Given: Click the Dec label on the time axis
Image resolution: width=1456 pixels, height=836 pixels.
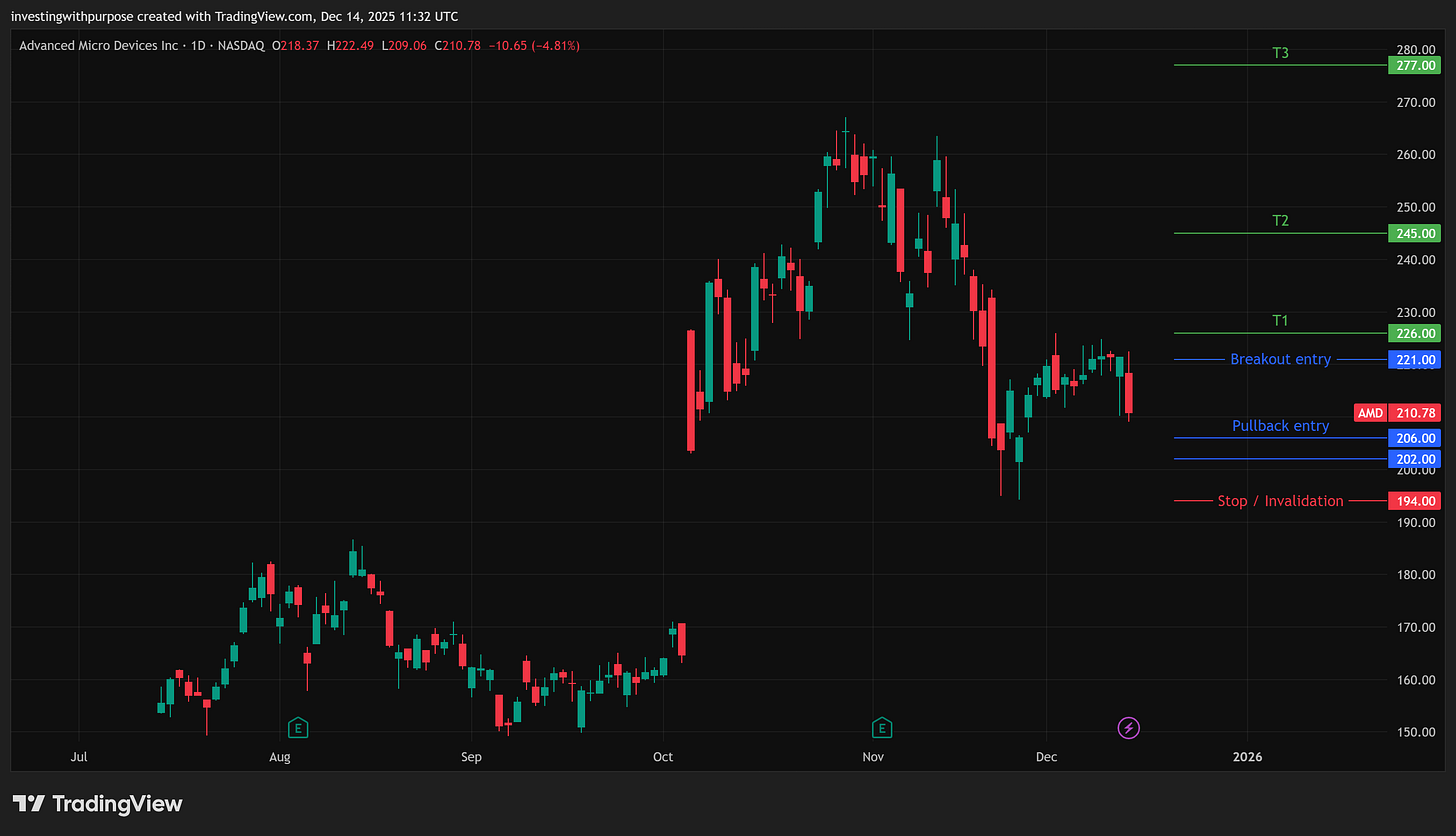Looking at the screenshot, I should 1046,757.
